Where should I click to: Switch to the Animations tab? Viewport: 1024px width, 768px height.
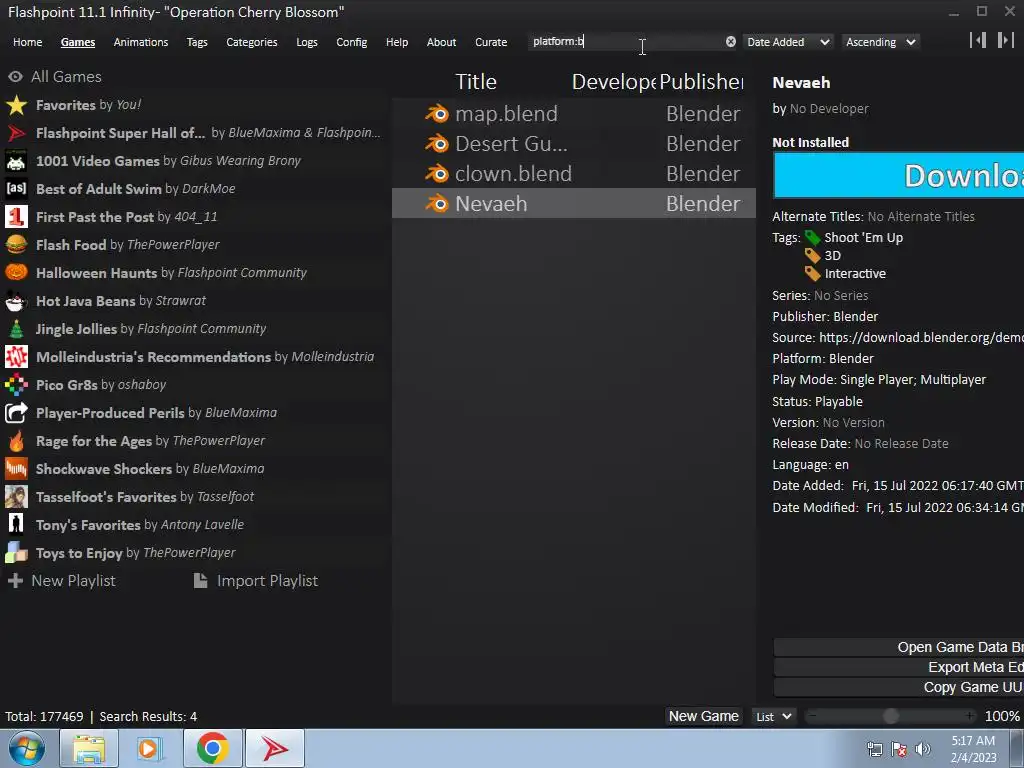pos(140,42)
